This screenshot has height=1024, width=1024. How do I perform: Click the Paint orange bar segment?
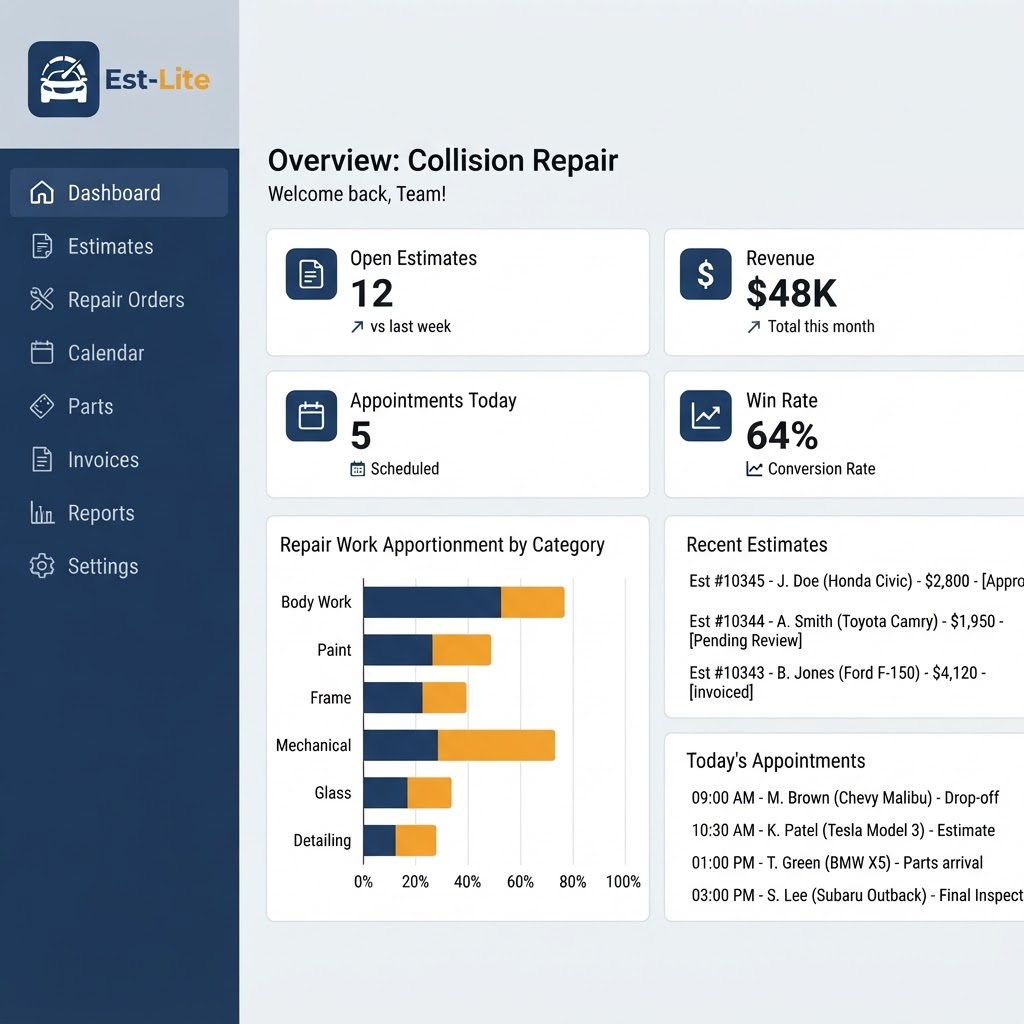tap(461, 650)
